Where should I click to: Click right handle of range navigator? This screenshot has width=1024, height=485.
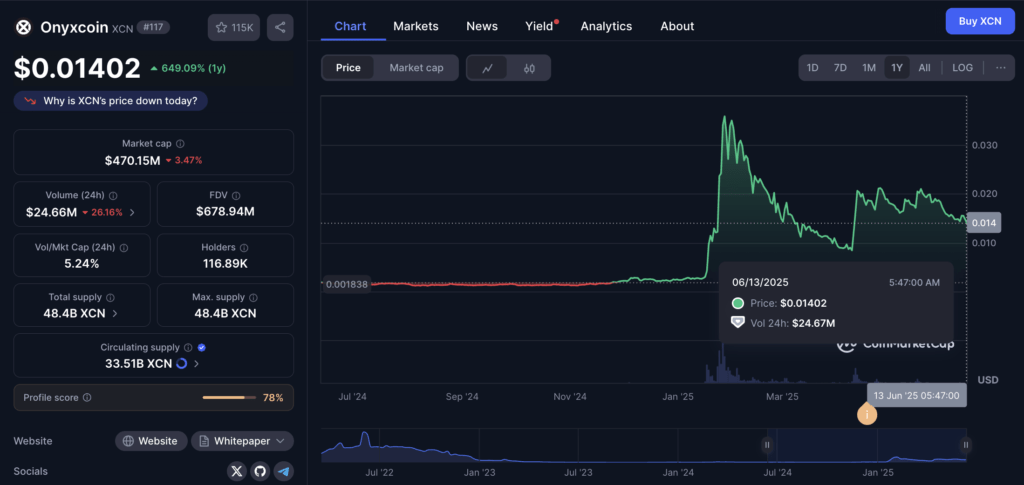965,445
